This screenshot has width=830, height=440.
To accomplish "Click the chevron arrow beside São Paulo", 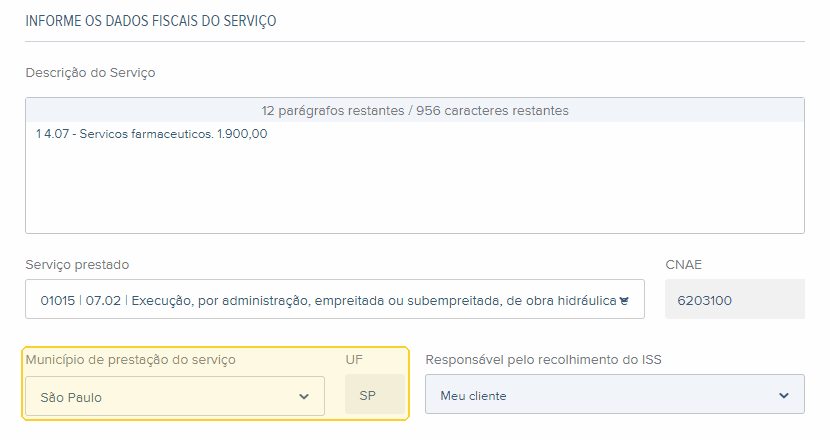I will [304, 397].
